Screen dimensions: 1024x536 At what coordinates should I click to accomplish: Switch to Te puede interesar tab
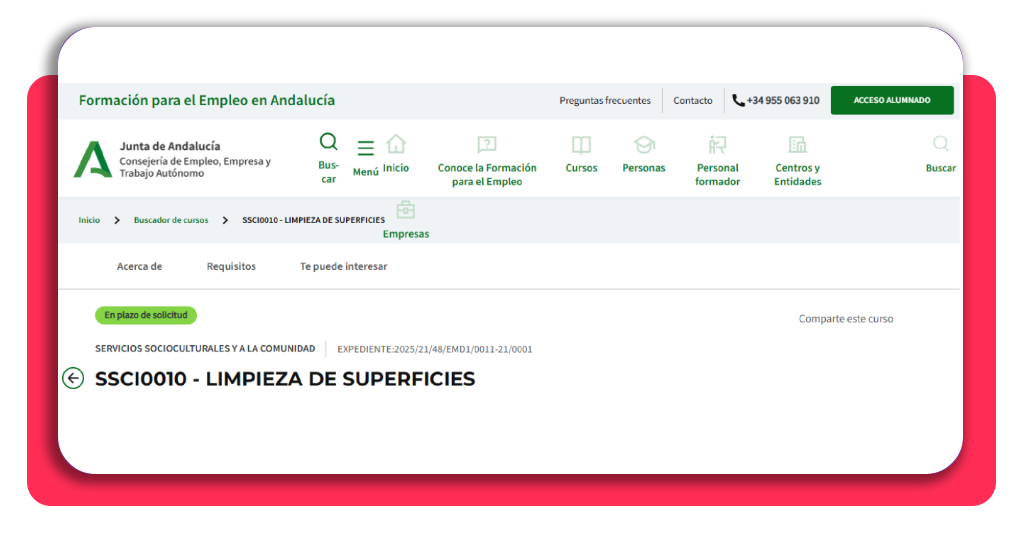344,266
